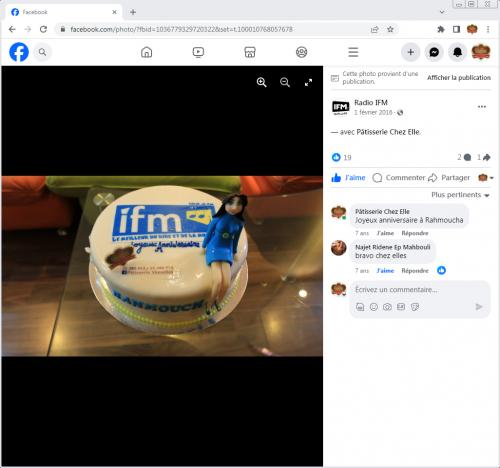Screen dimensions: 500x468
Task: Open Messenger chats icon
Action: pos(434,52)
